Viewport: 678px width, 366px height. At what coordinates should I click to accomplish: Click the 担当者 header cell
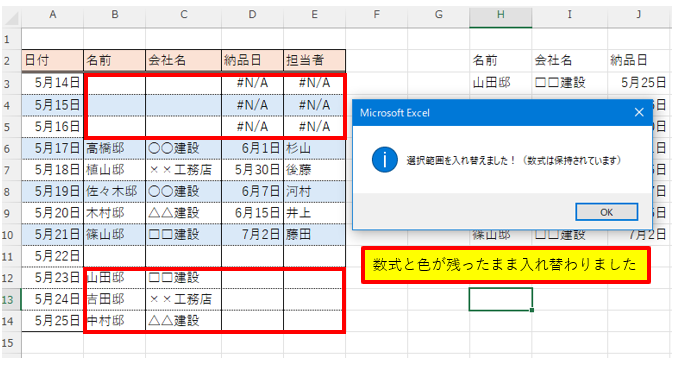coord(314,61)
